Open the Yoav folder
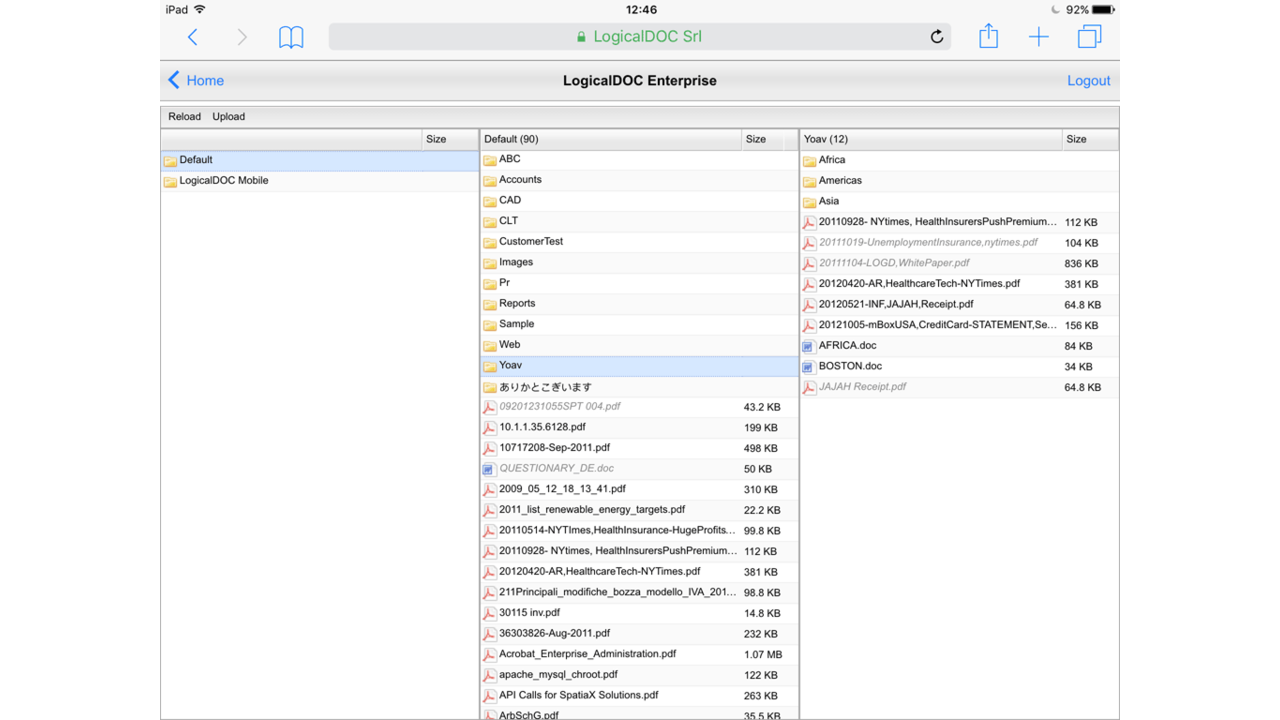 [x=508, y=365]
